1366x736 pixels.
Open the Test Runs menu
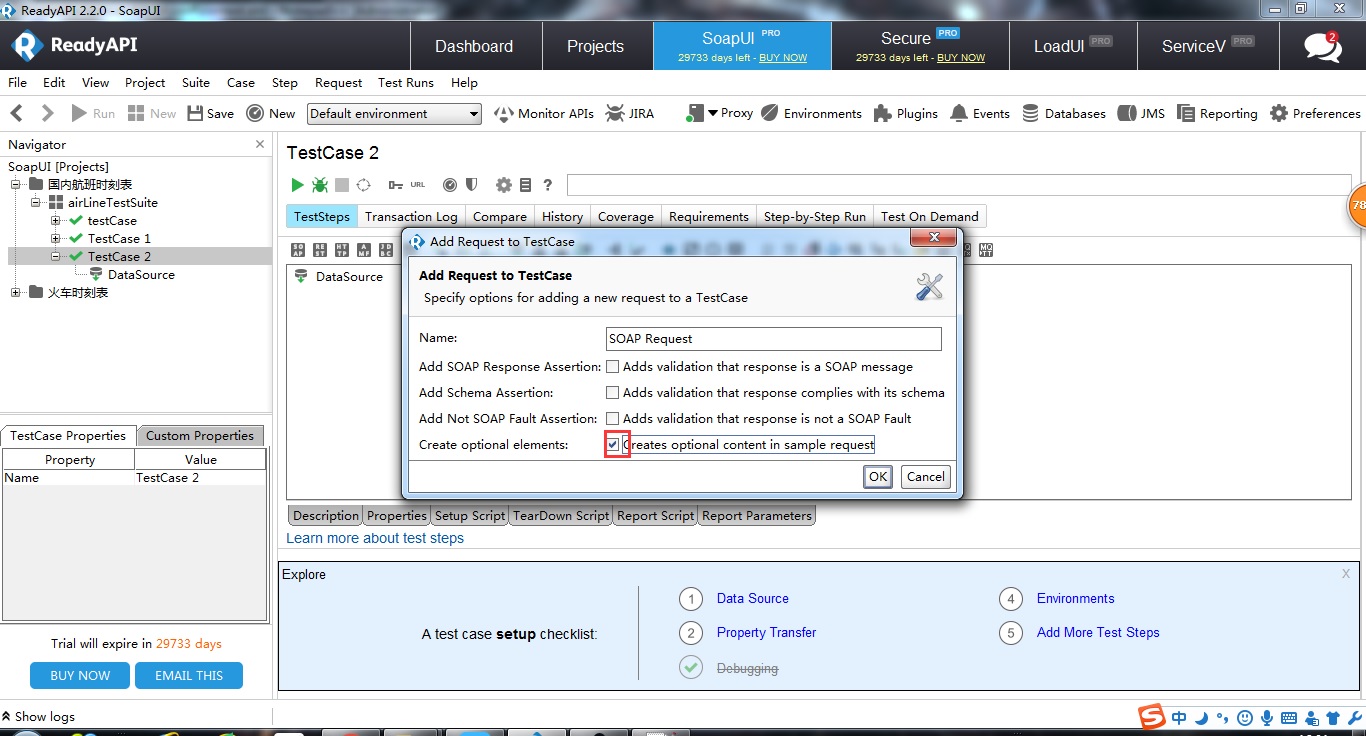point(406,83)
